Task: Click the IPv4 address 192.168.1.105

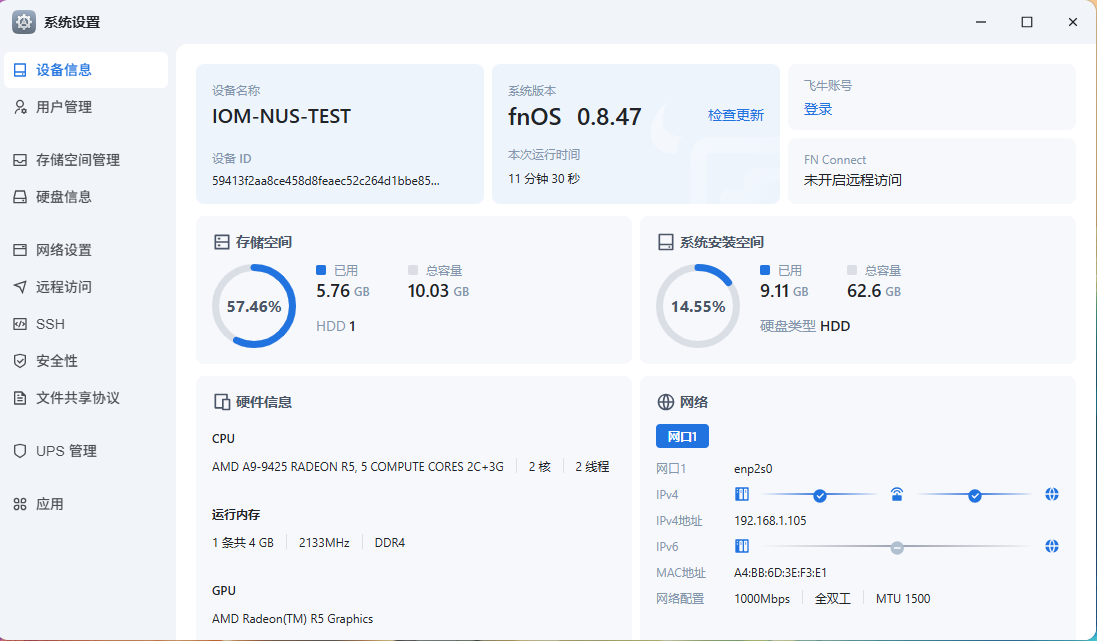Action: tap(770, 521)
